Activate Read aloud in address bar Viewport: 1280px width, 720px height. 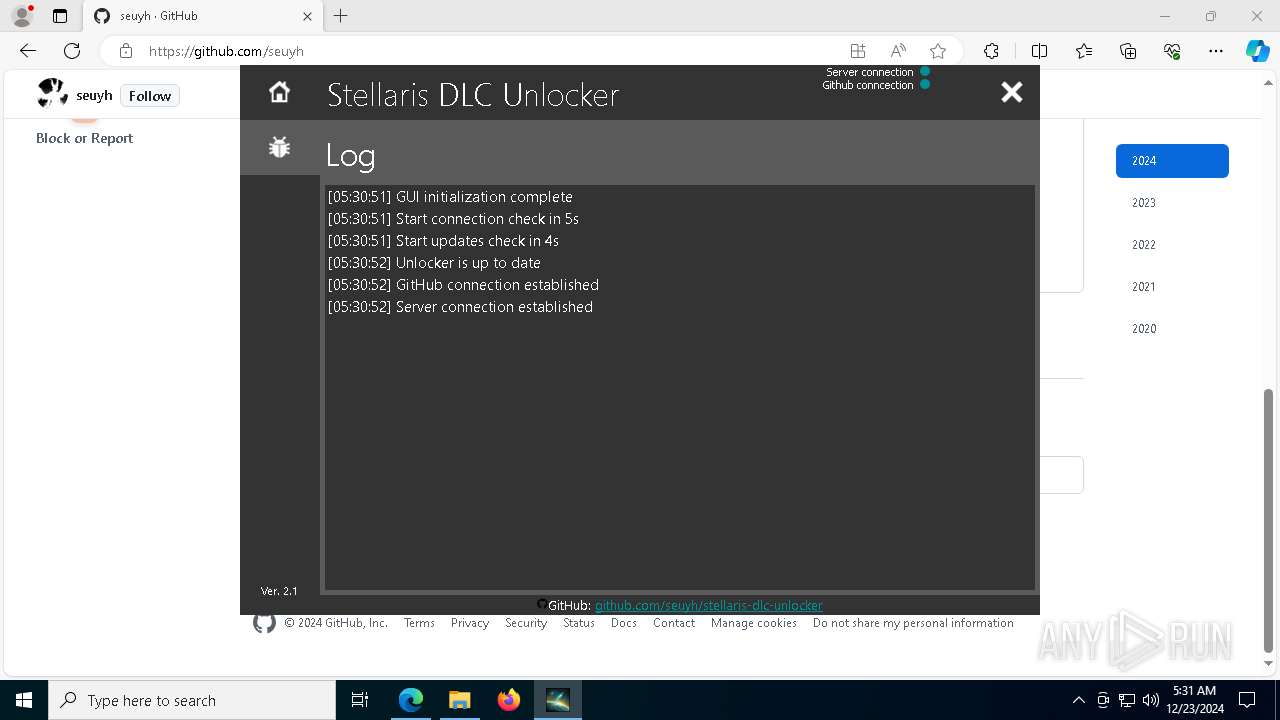[898, 51]
